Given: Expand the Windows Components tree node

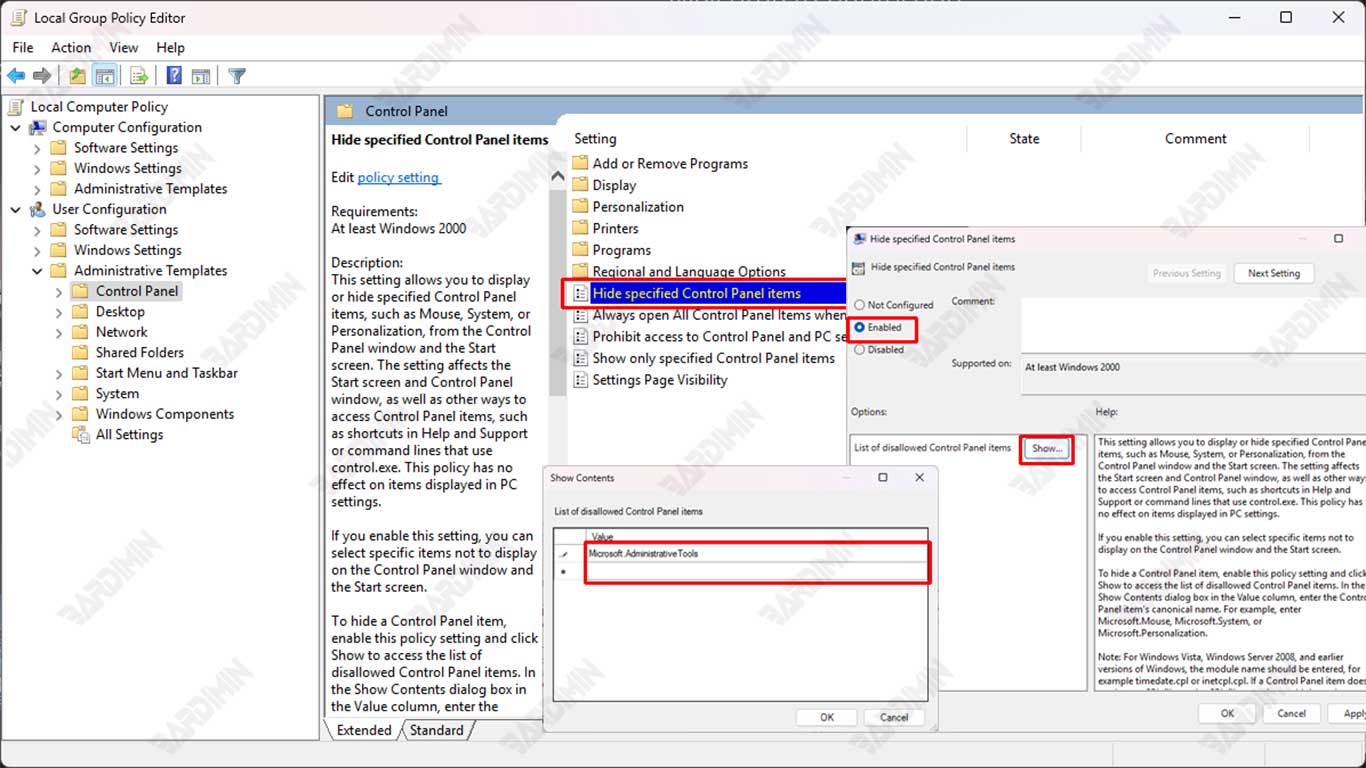Looking at the screenshot, I should click(59, 414).
